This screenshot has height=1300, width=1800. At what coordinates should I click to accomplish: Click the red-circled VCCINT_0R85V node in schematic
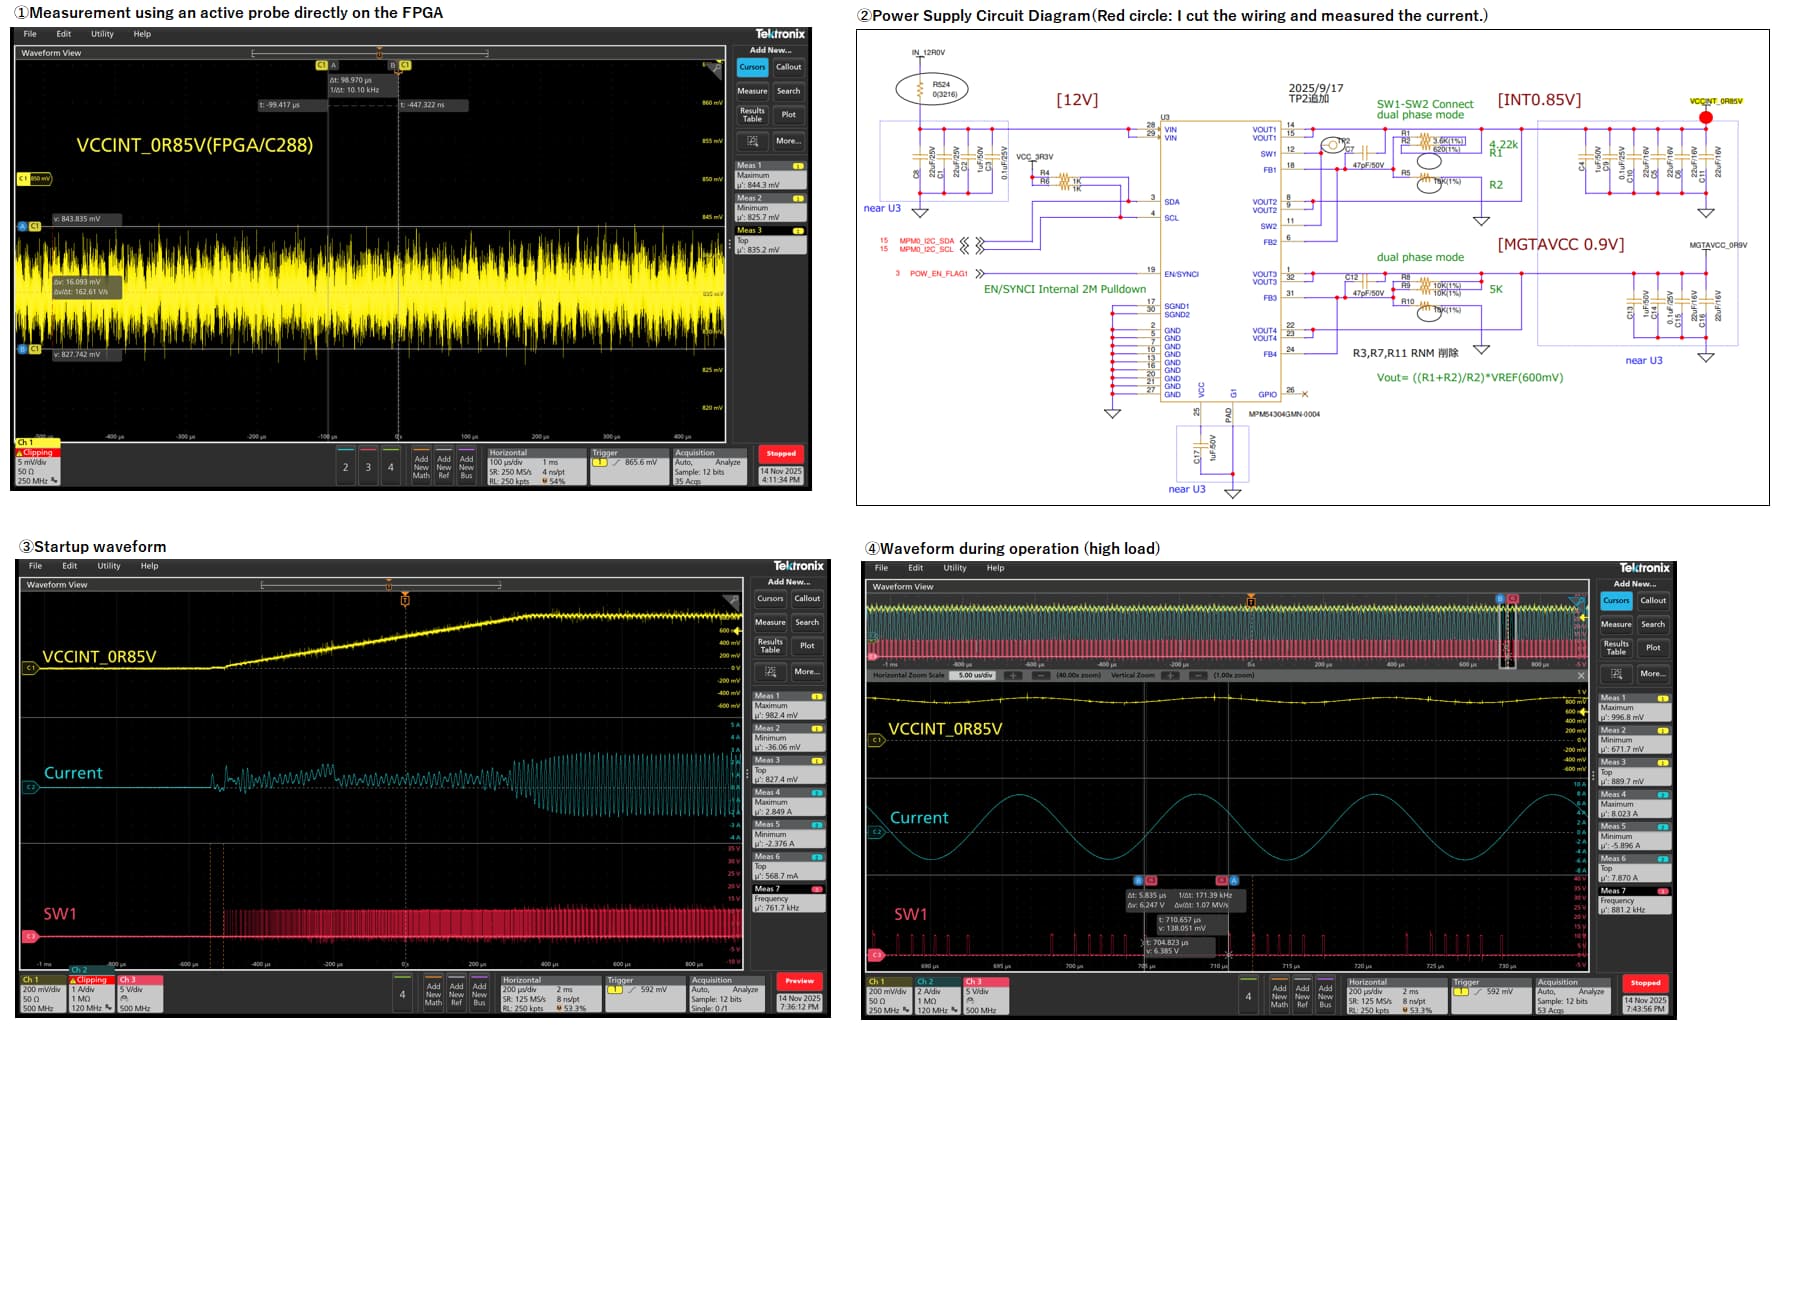(x=1706, y=118)
